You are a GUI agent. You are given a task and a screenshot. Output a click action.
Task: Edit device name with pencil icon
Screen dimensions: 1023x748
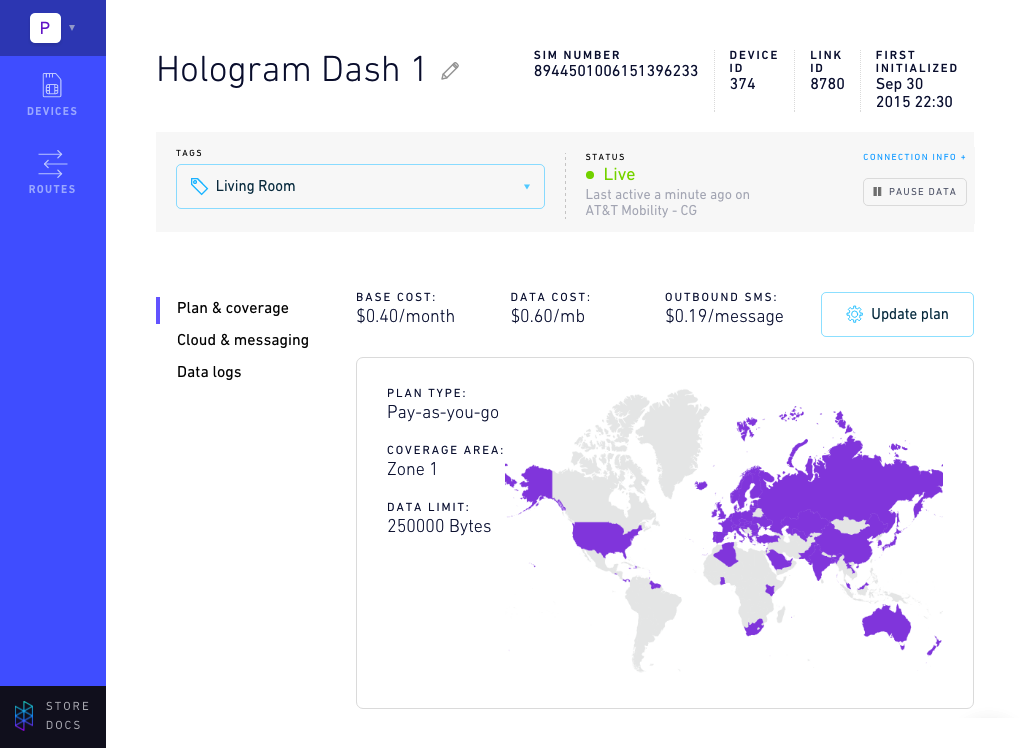450,70
